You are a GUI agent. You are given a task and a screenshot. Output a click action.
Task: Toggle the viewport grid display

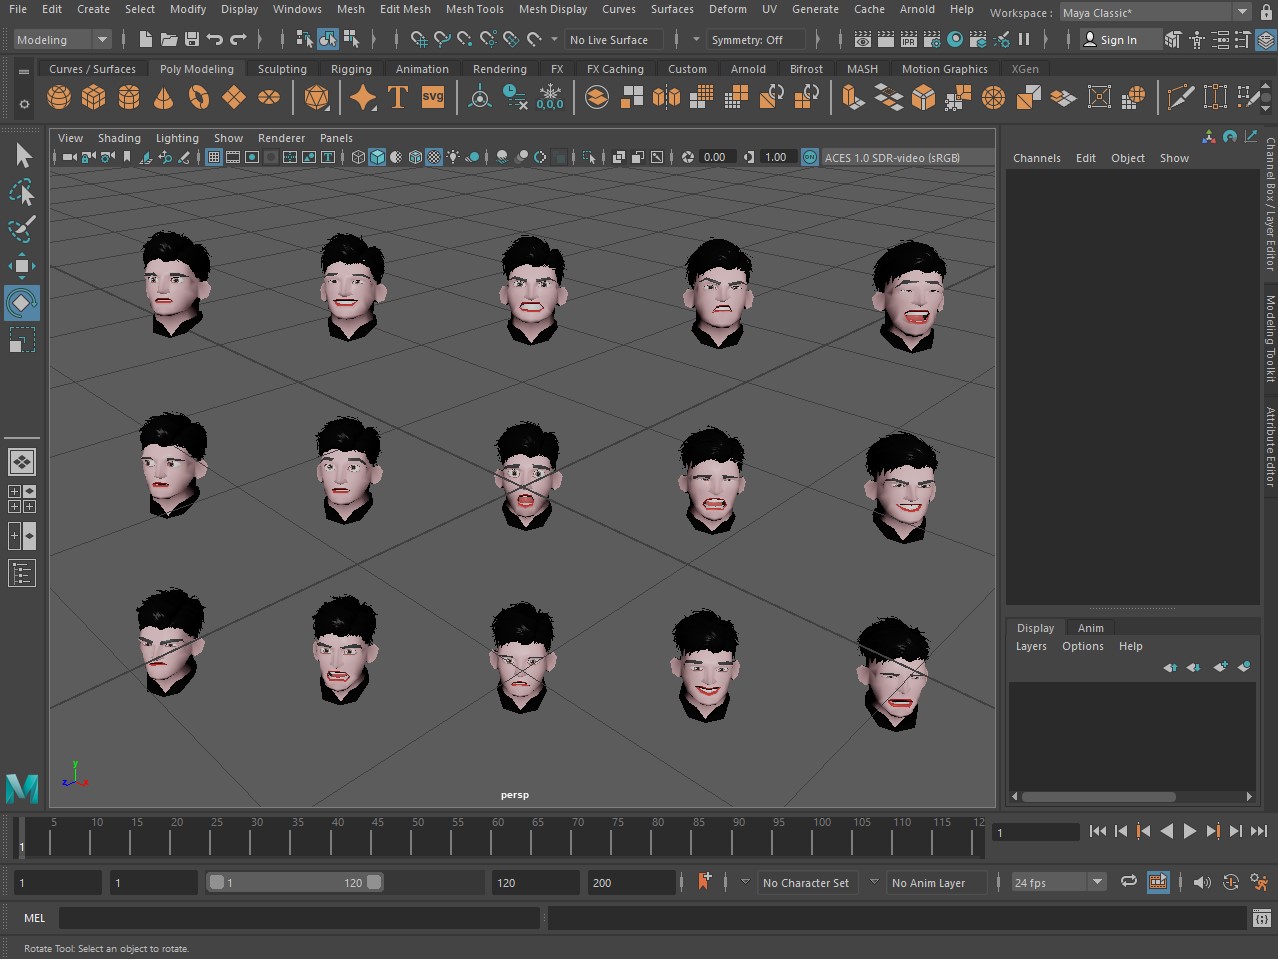(214, 157)
